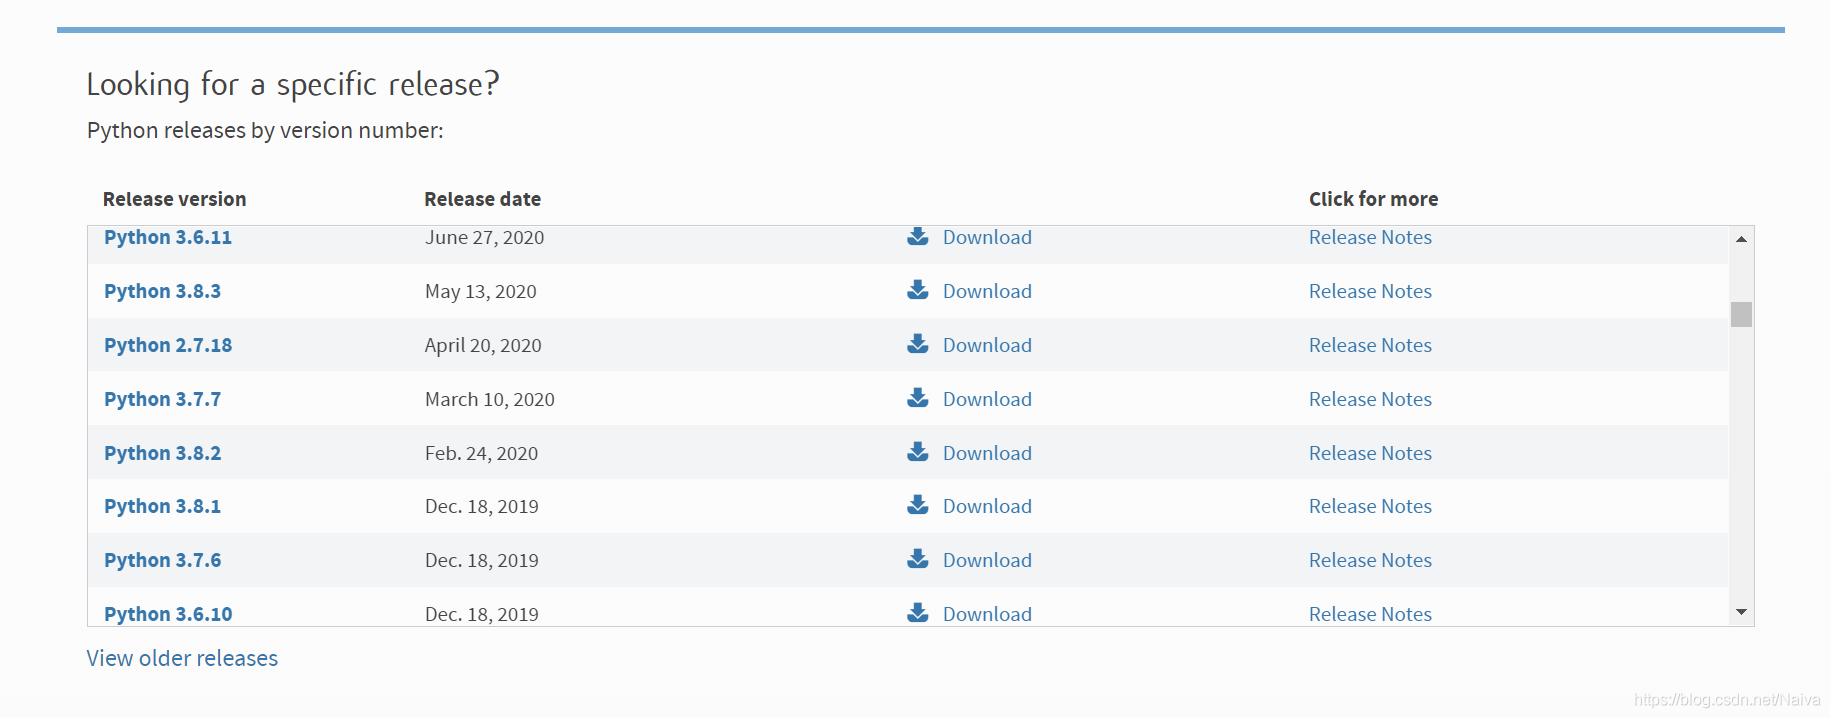Click Download text link for Python 2.7.18

click(987, 345)
